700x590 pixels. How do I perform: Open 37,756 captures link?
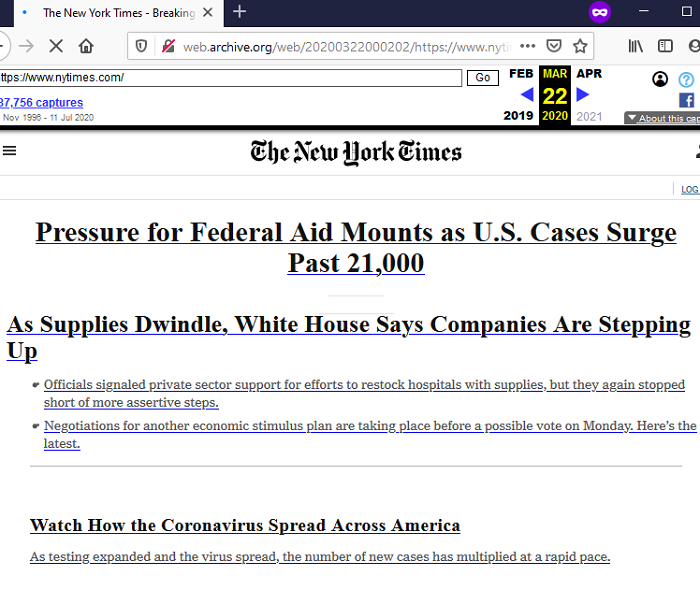click(x=42, y=103)
